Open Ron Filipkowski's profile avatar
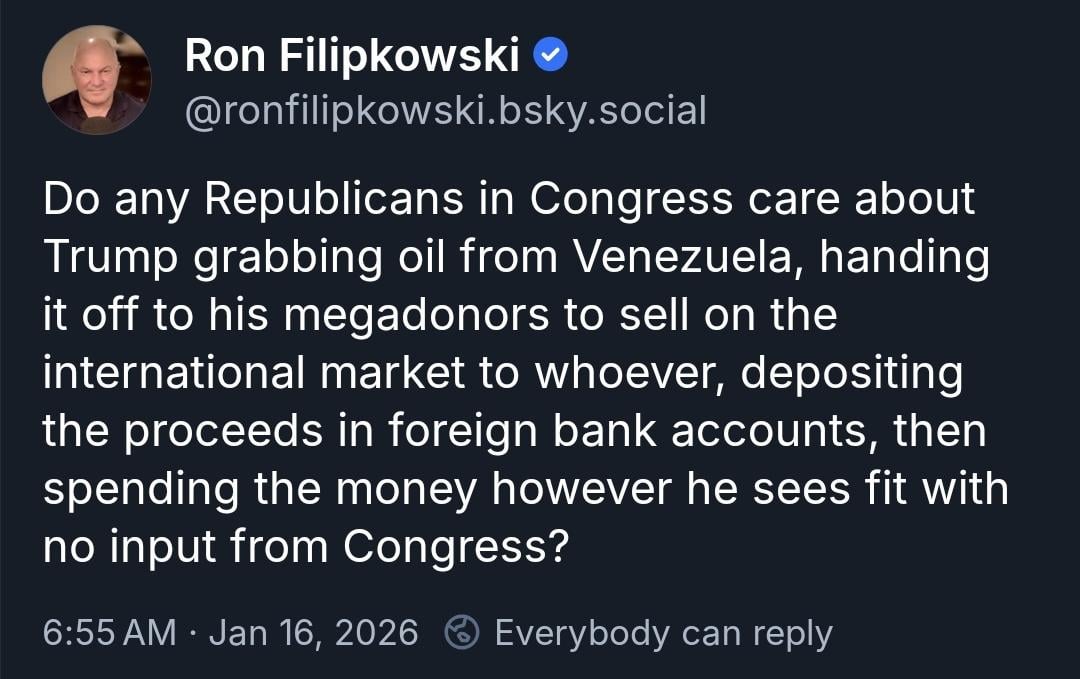Image resolution: width=1080 pixels, height=679 pixels. 96,80
